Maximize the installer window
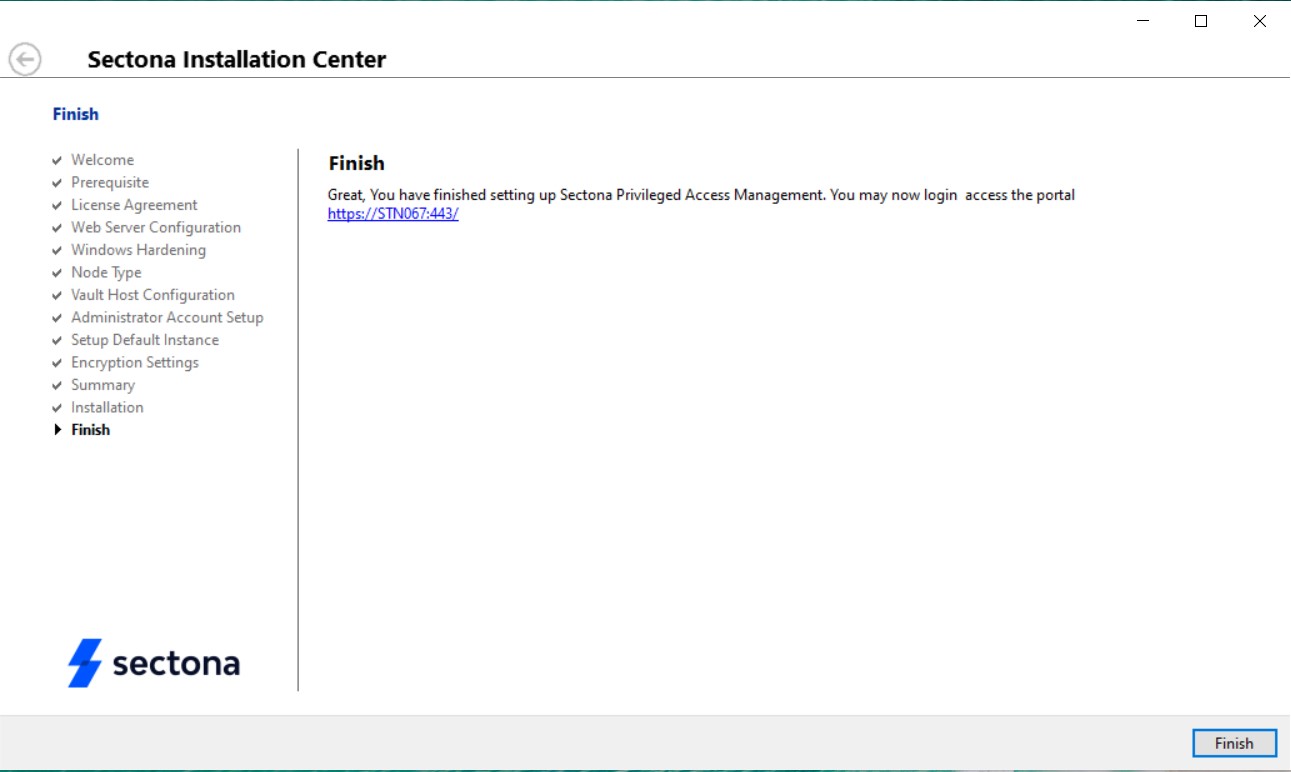This screenshot has height=772, width=1291. [1201, 21]
